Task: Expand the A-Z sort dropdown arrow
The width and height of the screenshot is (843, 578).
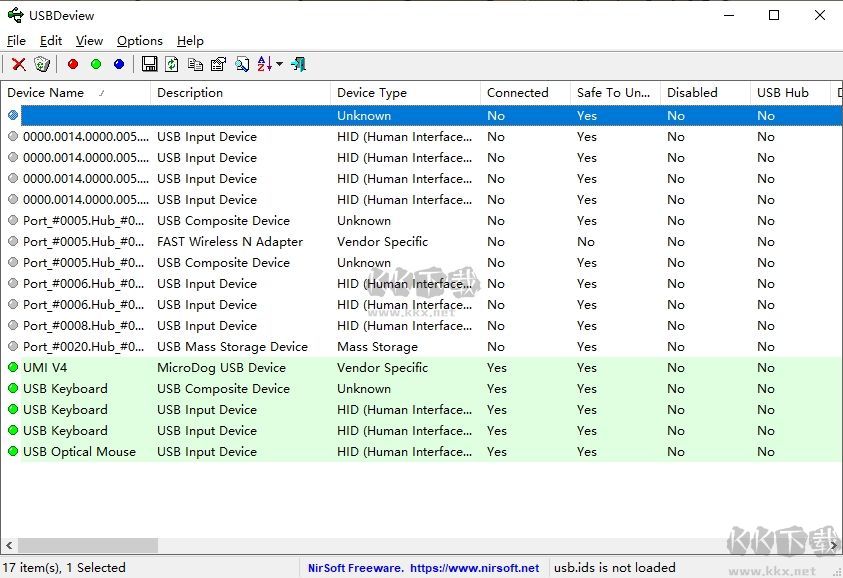Action: point(280,65)
